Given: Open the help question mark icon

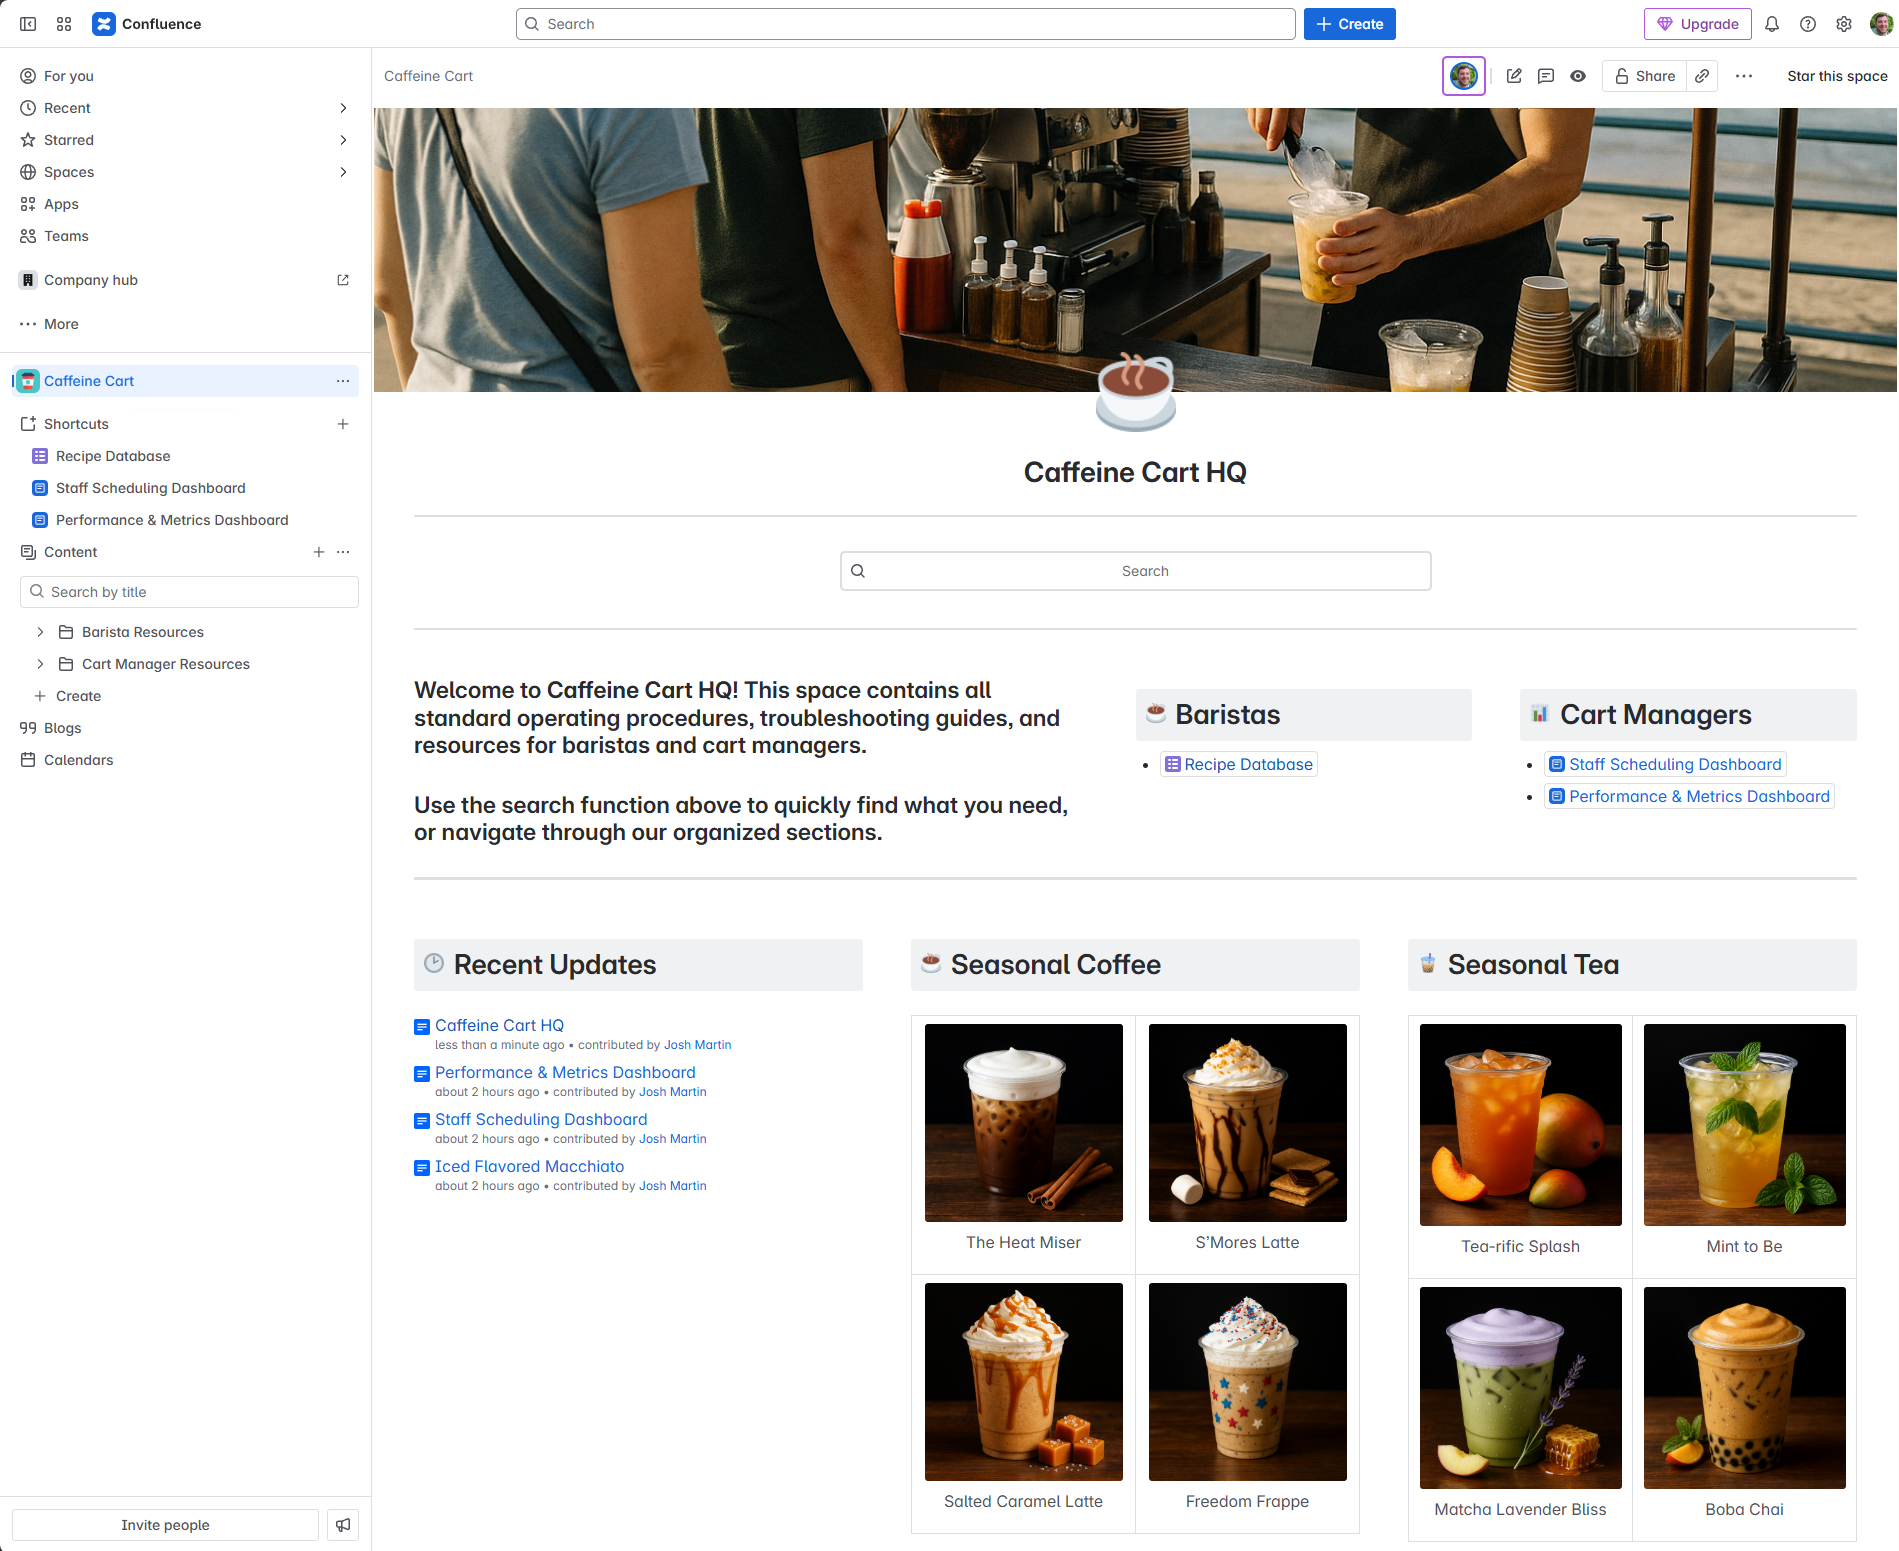Looking at the screenshot, I should pos(1808,24).
